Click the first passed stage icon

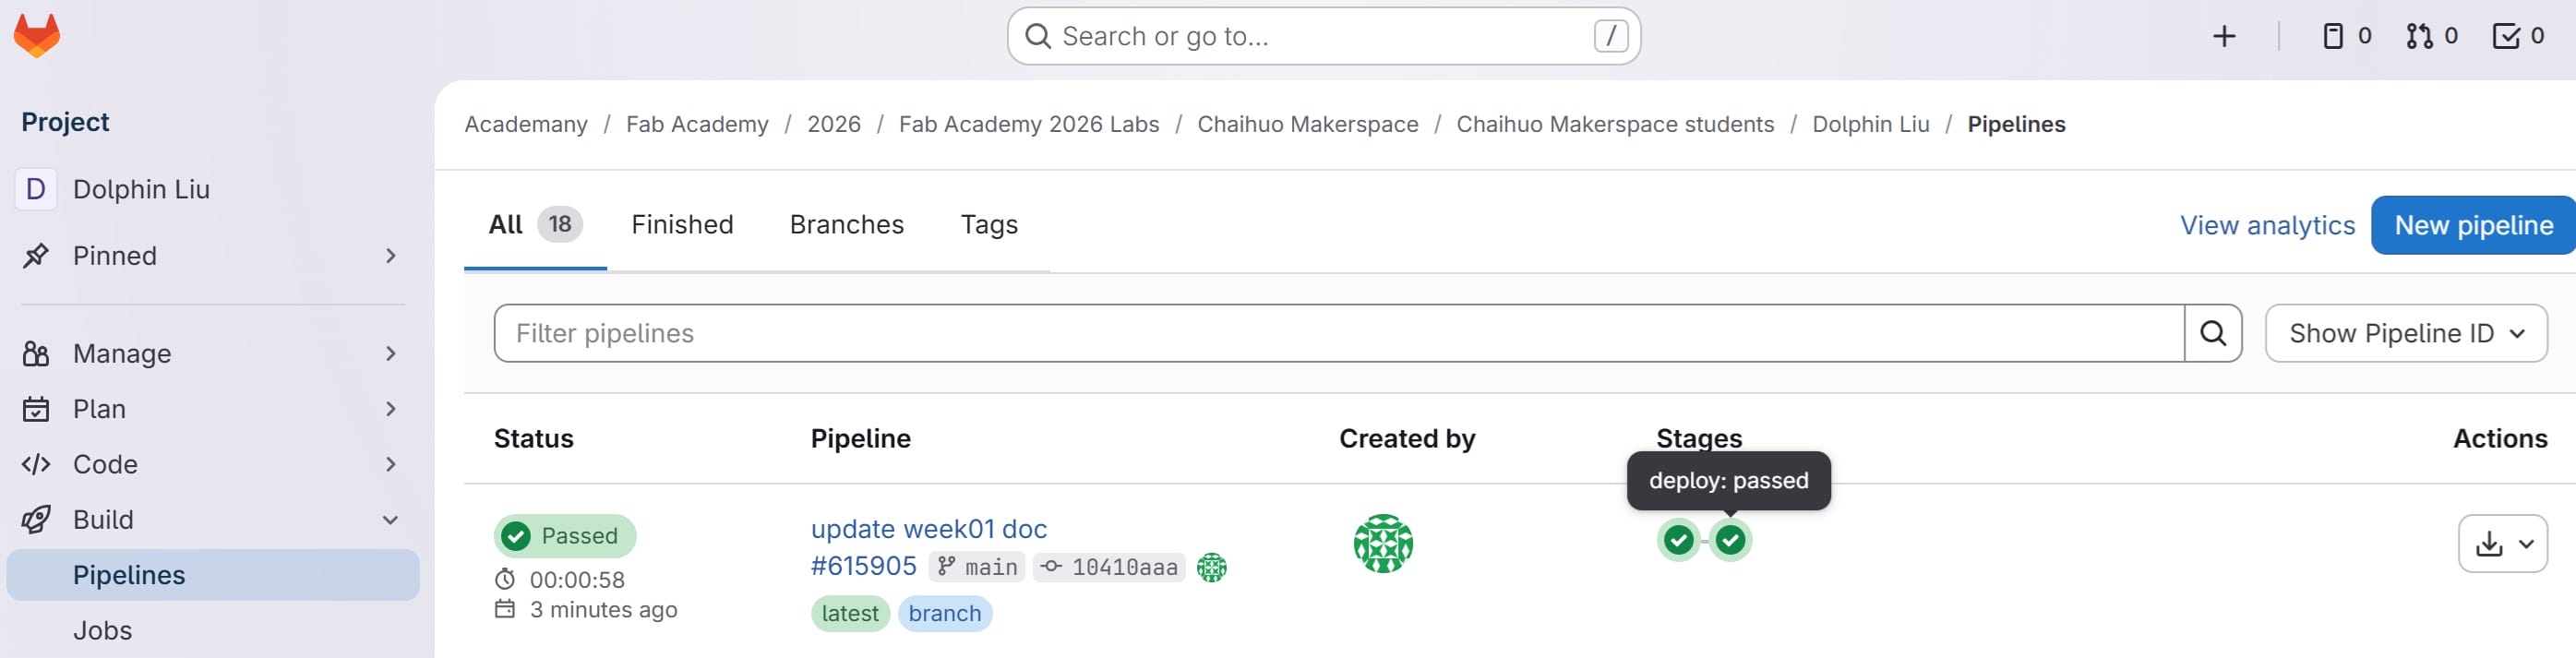pyautogui.click(x=1679, y=540)
